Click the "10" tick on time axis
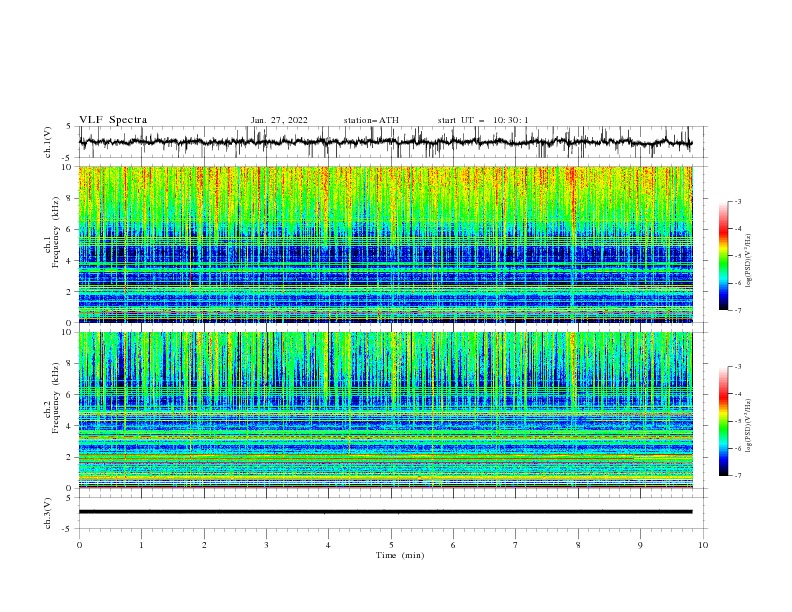Screen dimensions: 792x612 click(703, 545)
